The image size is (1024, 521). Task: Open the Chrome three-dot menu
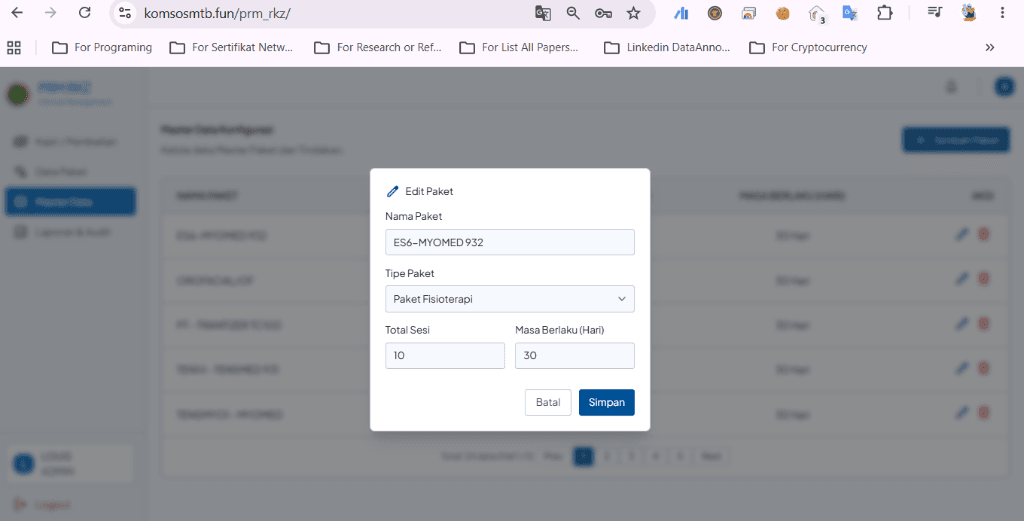pyautogui.click(x=1002, y=12)
